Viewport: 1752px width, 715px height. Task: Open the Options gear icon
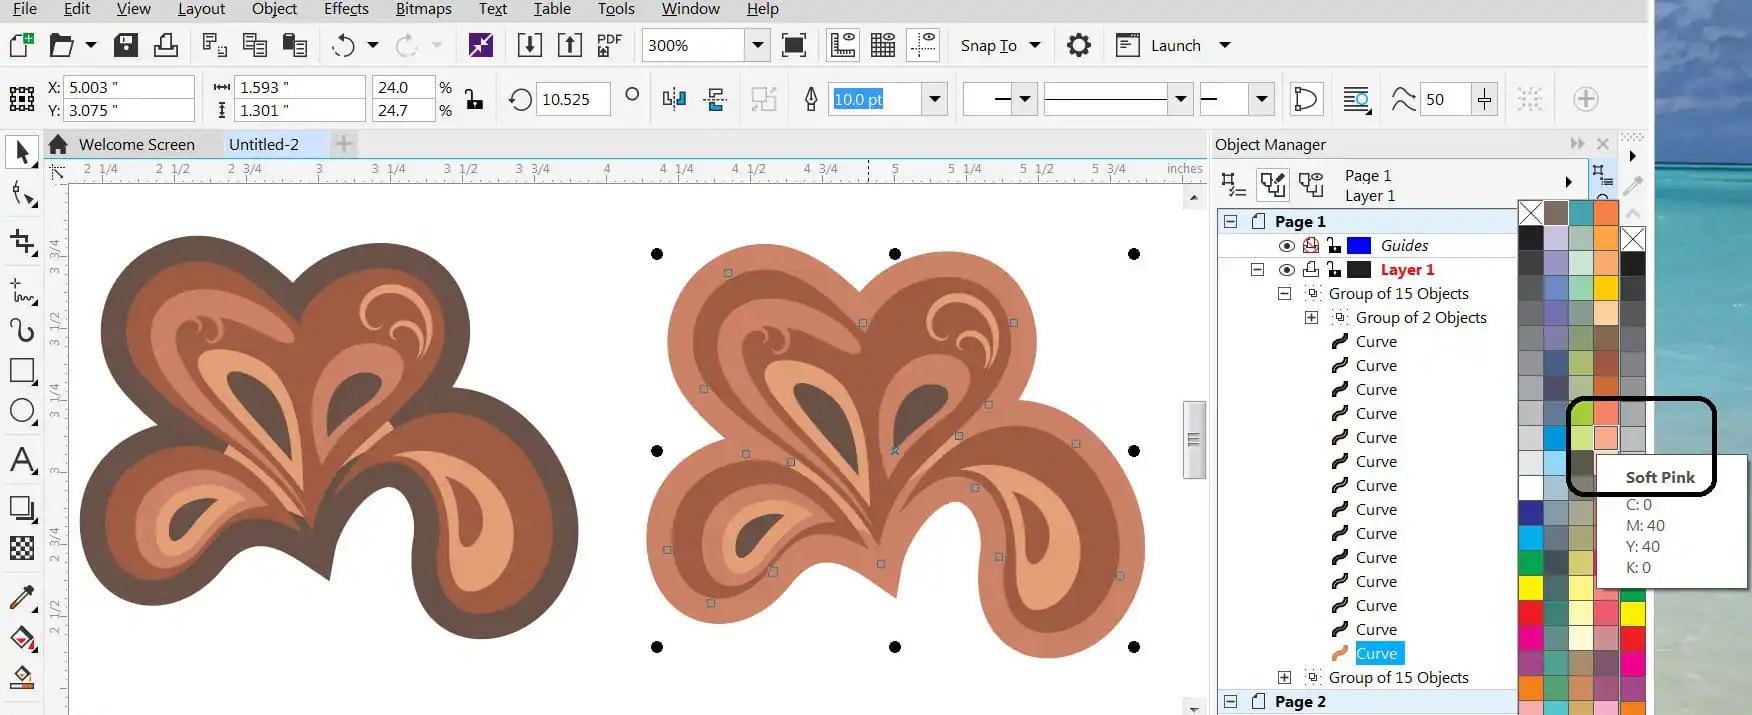(1078, 45)
